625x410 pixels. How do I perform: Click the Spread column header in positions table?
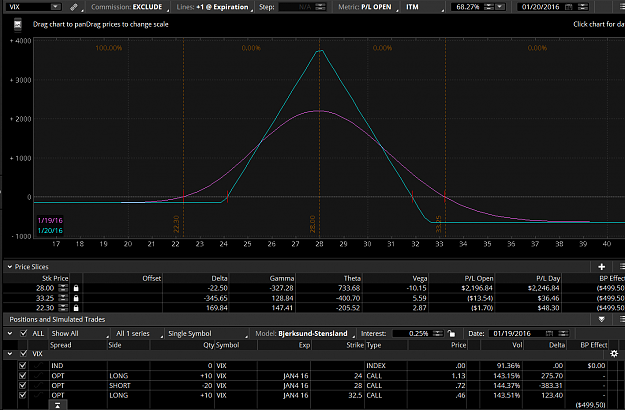pyautogui.click(x=61, y=345)
